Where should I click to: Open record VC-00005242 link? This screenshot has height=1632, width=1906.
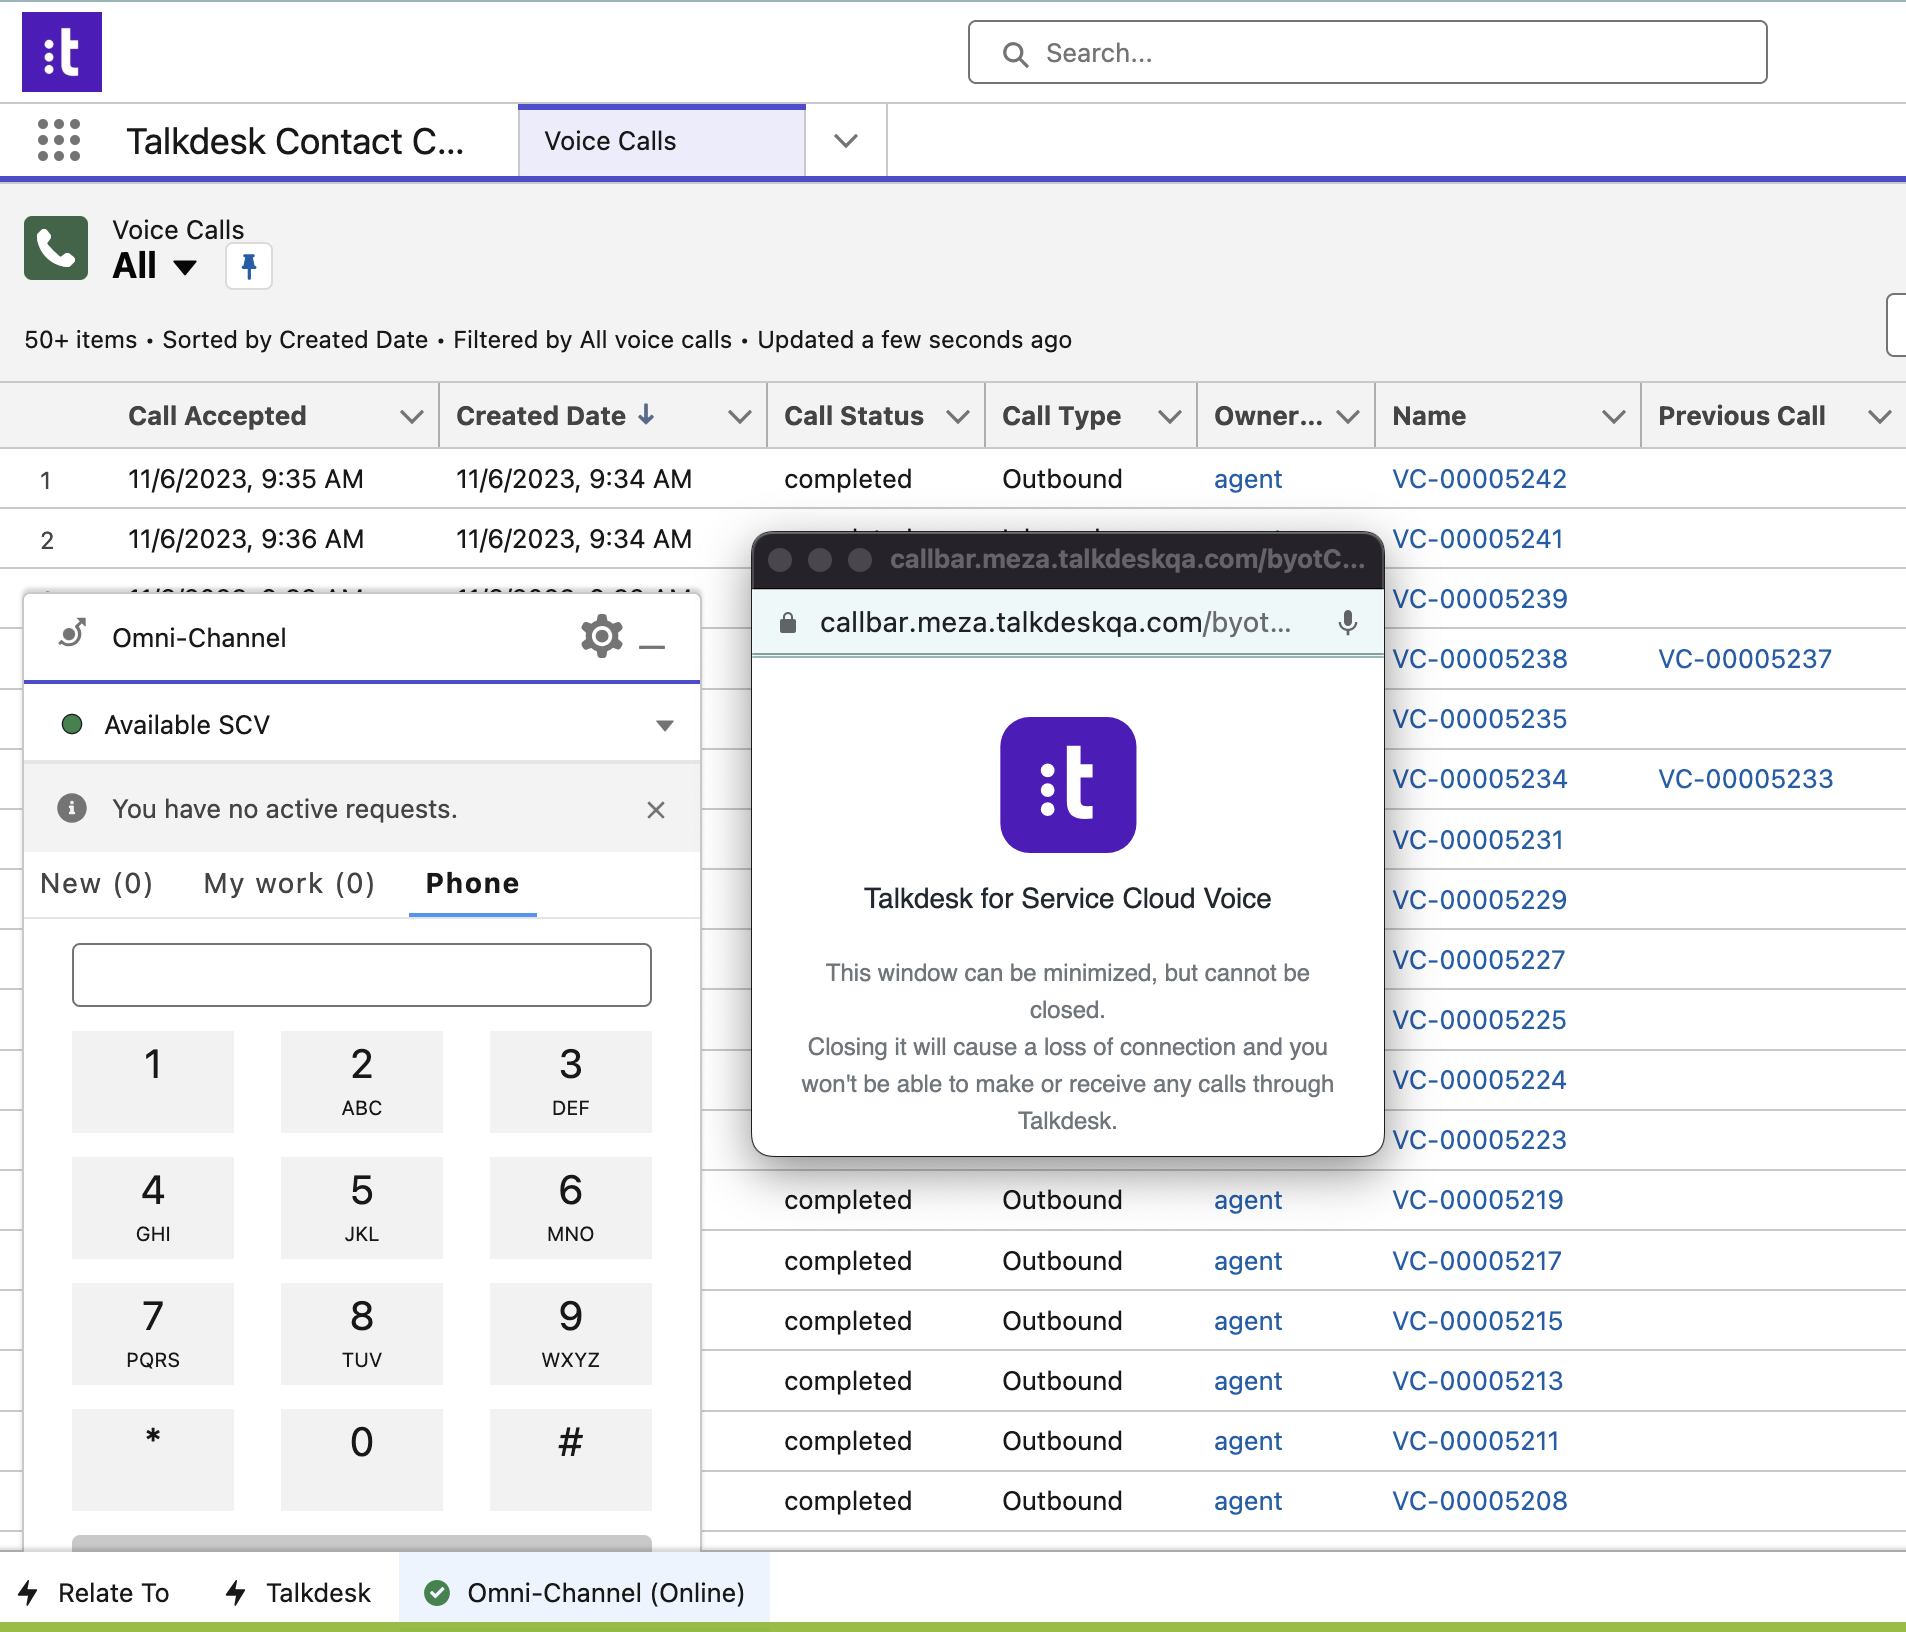(1479, 479)
